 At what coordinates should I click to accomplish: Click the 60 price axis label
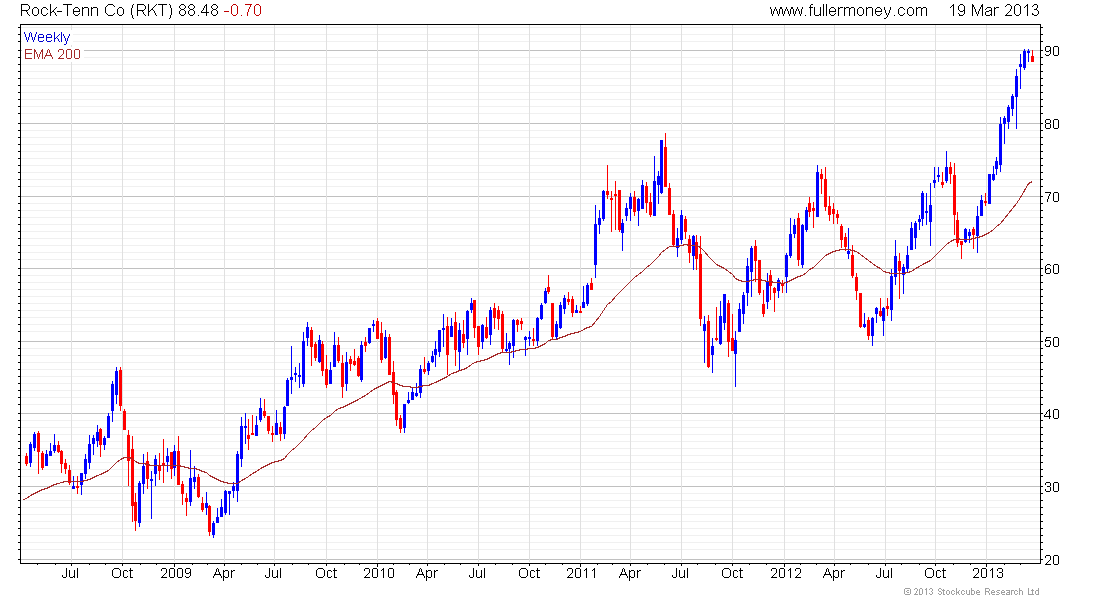click(x=1052, y=269)
